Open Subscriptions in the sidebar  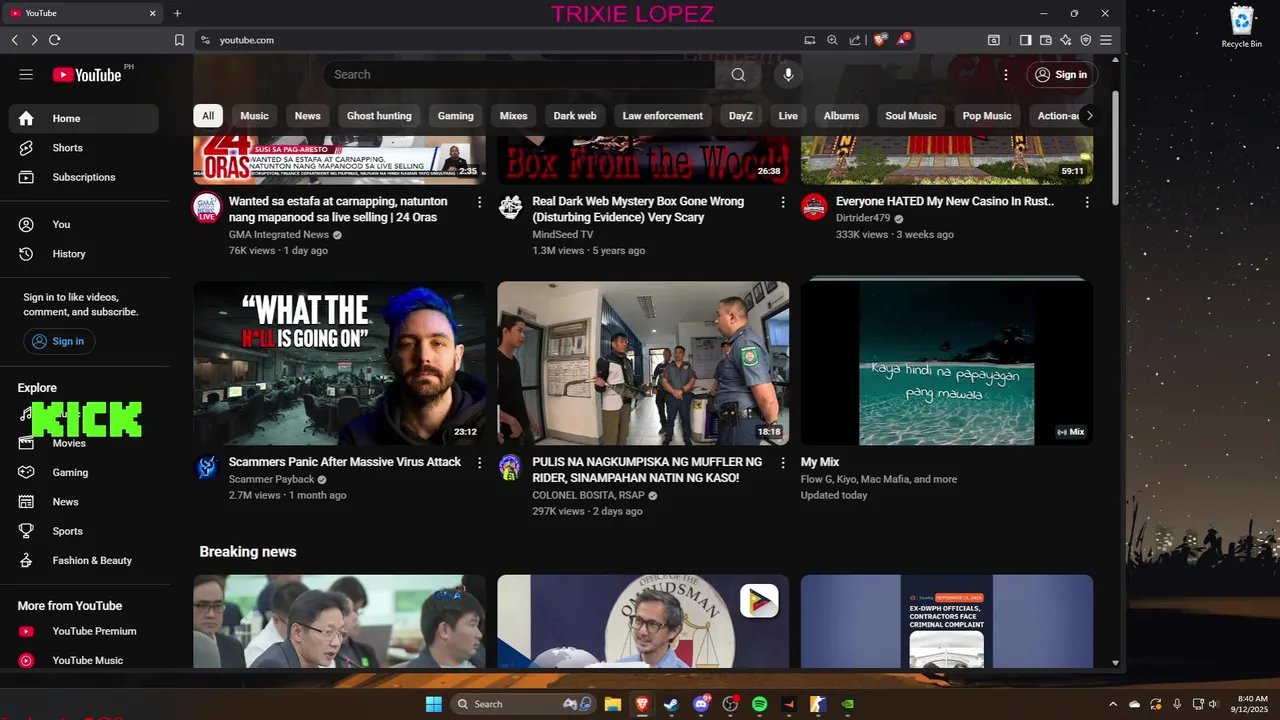84,177
